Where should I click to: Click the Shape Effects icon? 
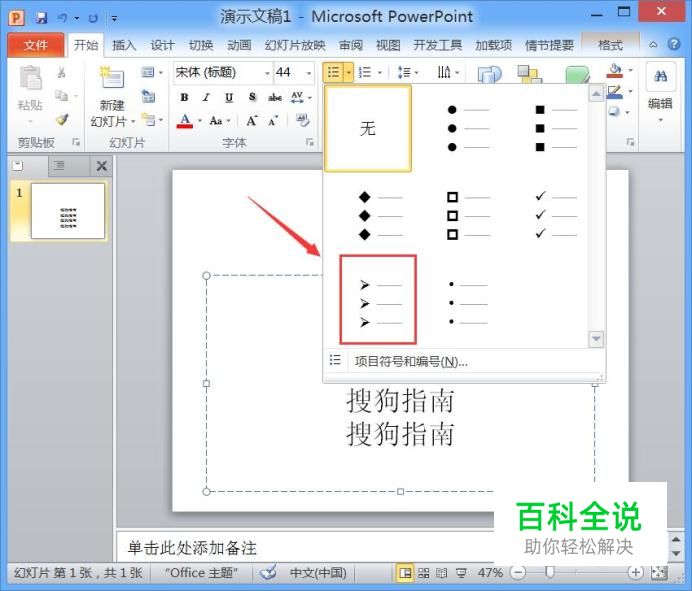(x=615, y=112)
